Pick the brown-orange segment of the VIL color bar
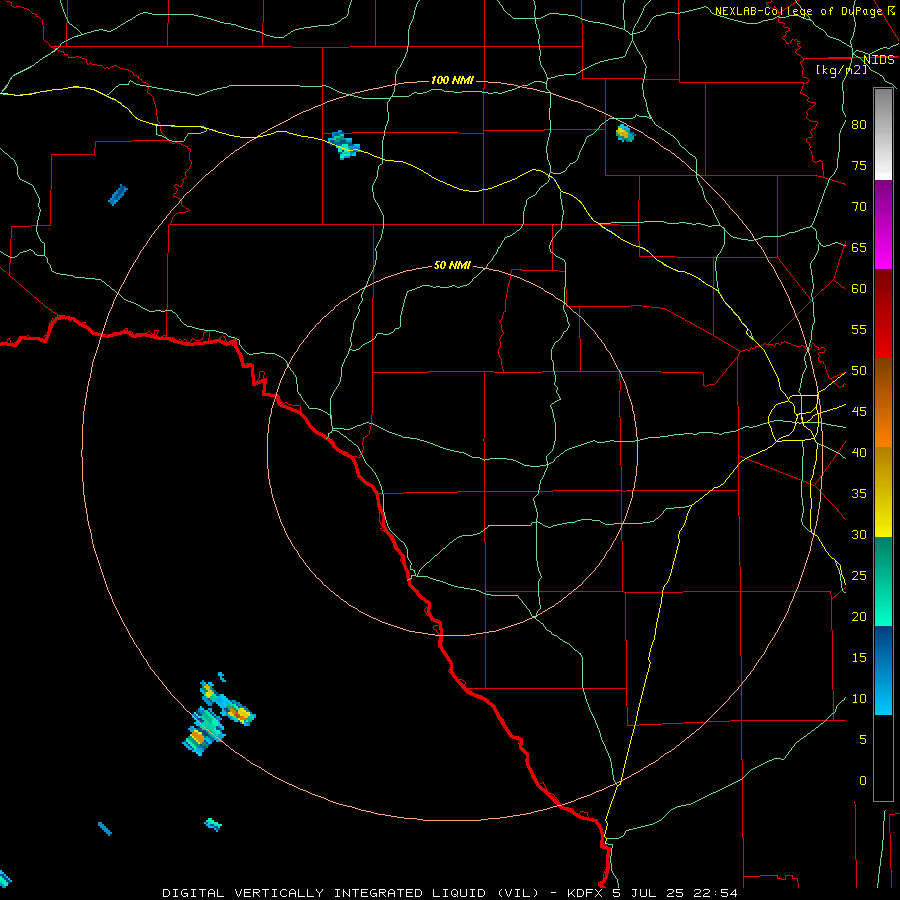This screenshot has width=900, height=900. pyautogui.click(x=883, y=403)
